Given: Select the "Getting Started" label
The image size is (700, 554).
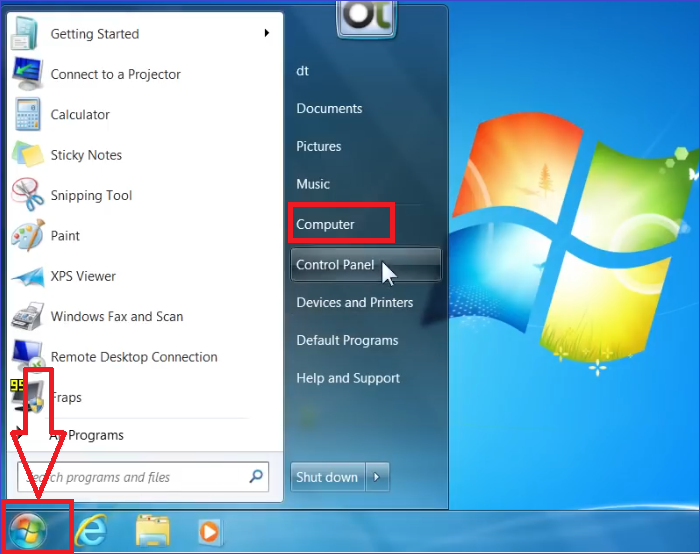Looking at the screenshot, I should [x=95, y=34].
